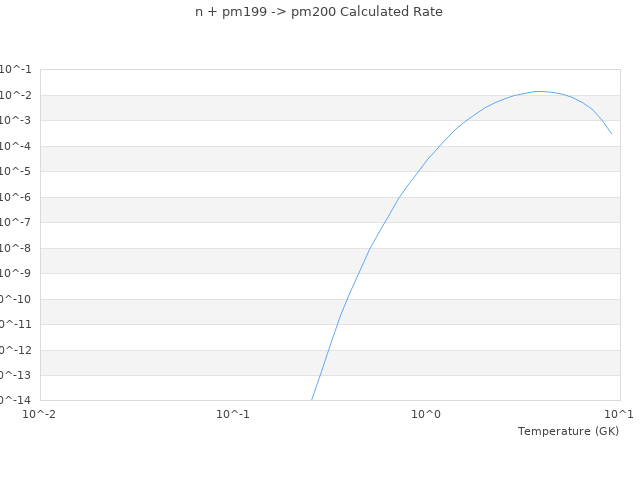Select the 10^-8 y-axis tick label
Screen dimensions: 640x480
point(16,248)
